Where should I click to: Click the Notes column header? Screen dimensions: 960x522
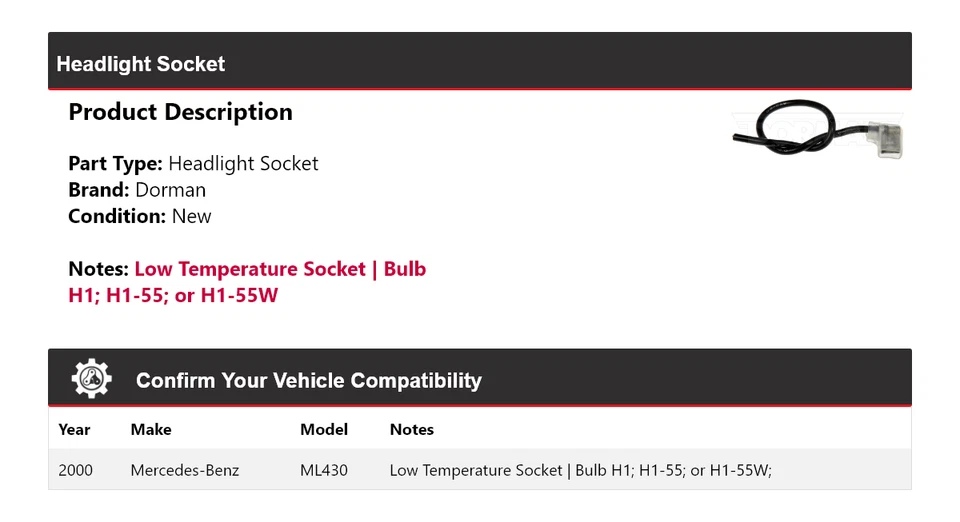(411, 430)
